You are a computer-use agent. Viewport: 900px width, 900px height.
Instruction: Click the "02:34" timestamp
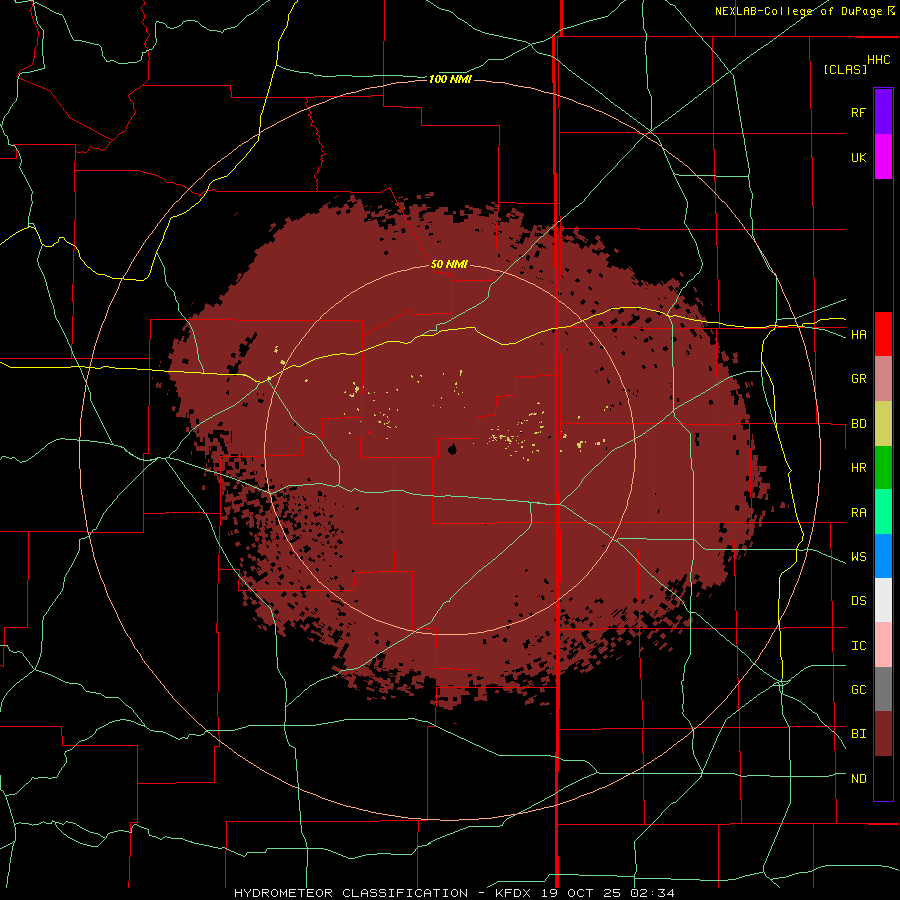click(x=652, y=893)
